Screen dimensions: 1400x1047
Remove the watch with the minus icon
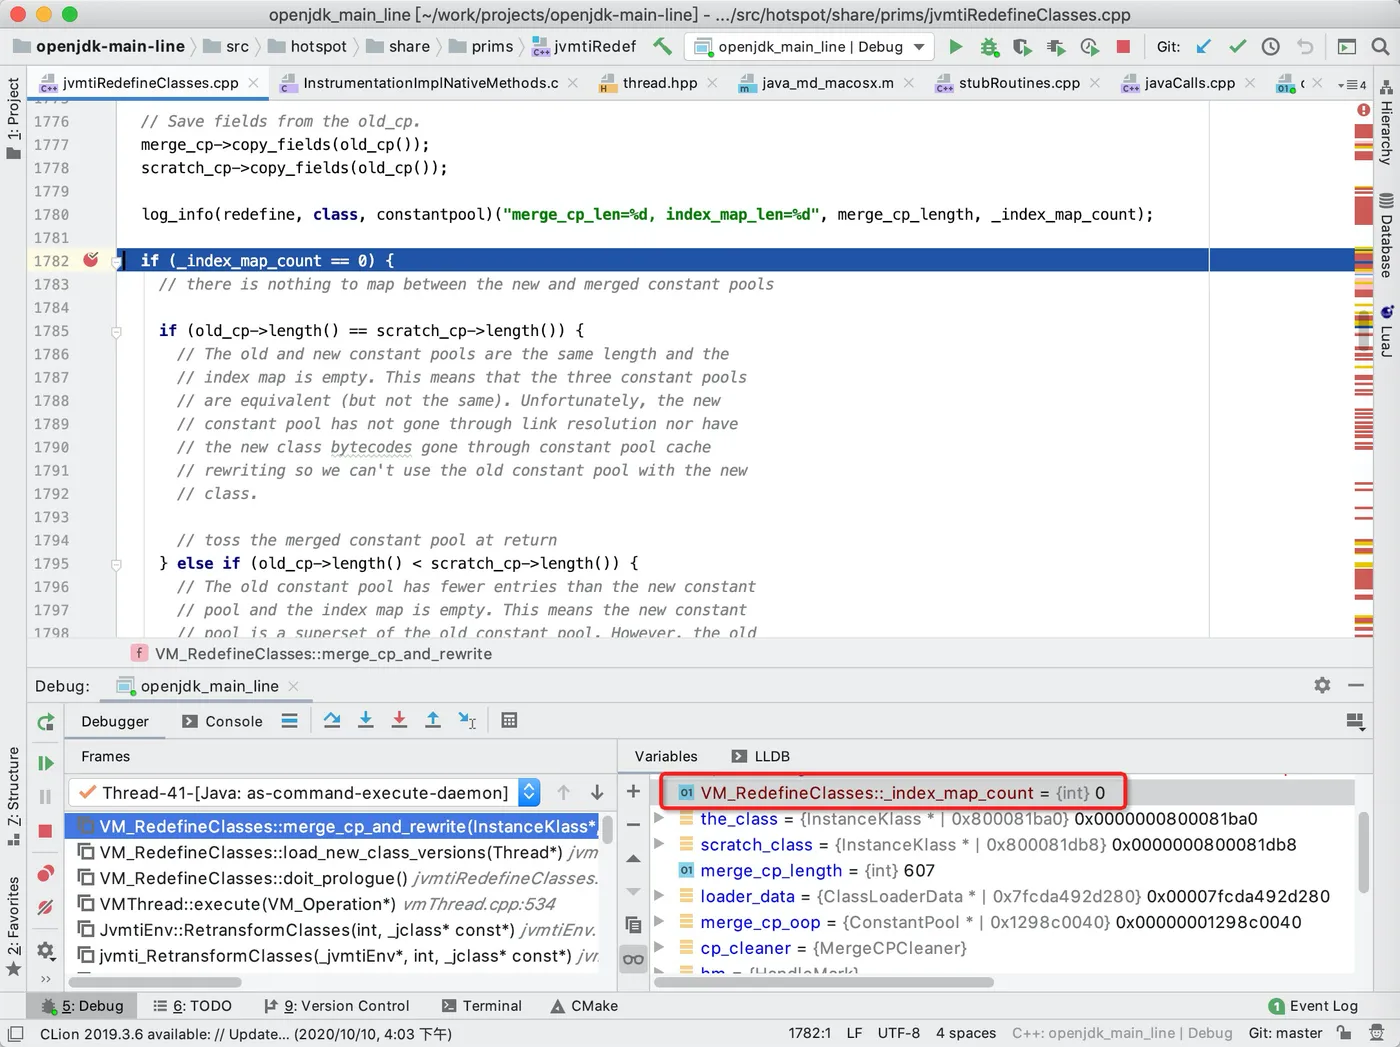[633, 825]
